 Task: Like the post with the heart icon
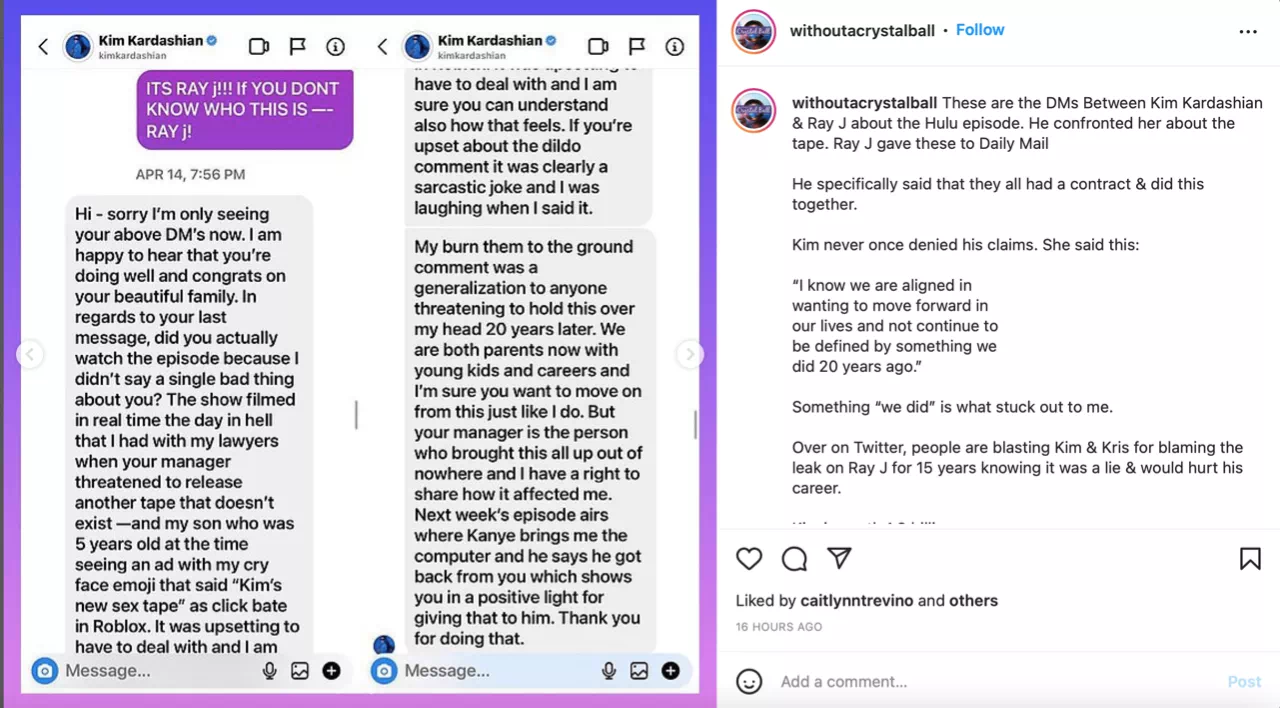[749, 558]
